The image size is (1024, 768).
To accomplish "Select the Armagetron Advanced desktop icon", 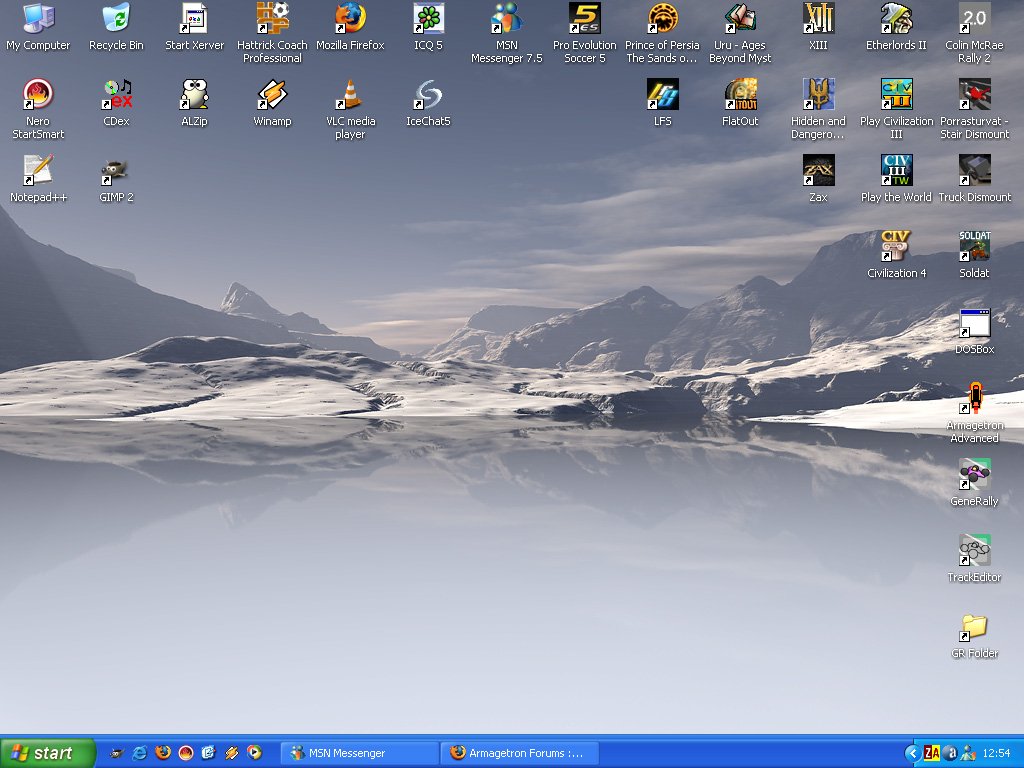I will 974,400.
